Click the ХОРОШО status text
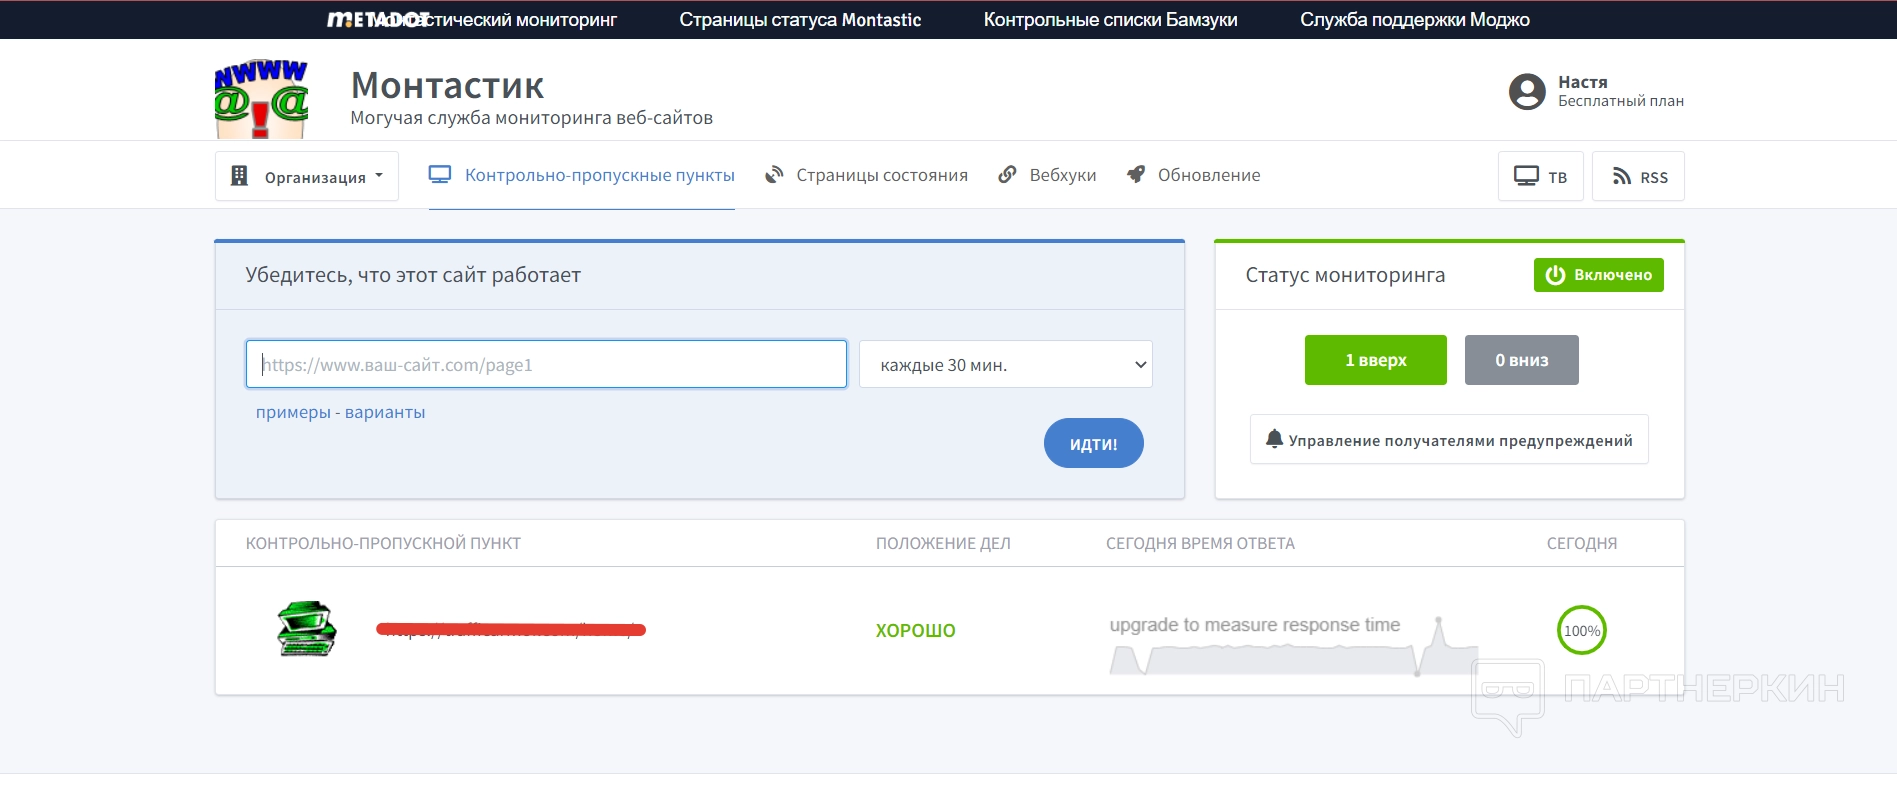The width and height of the screenshot is (1897, 791). coord(915,630)
